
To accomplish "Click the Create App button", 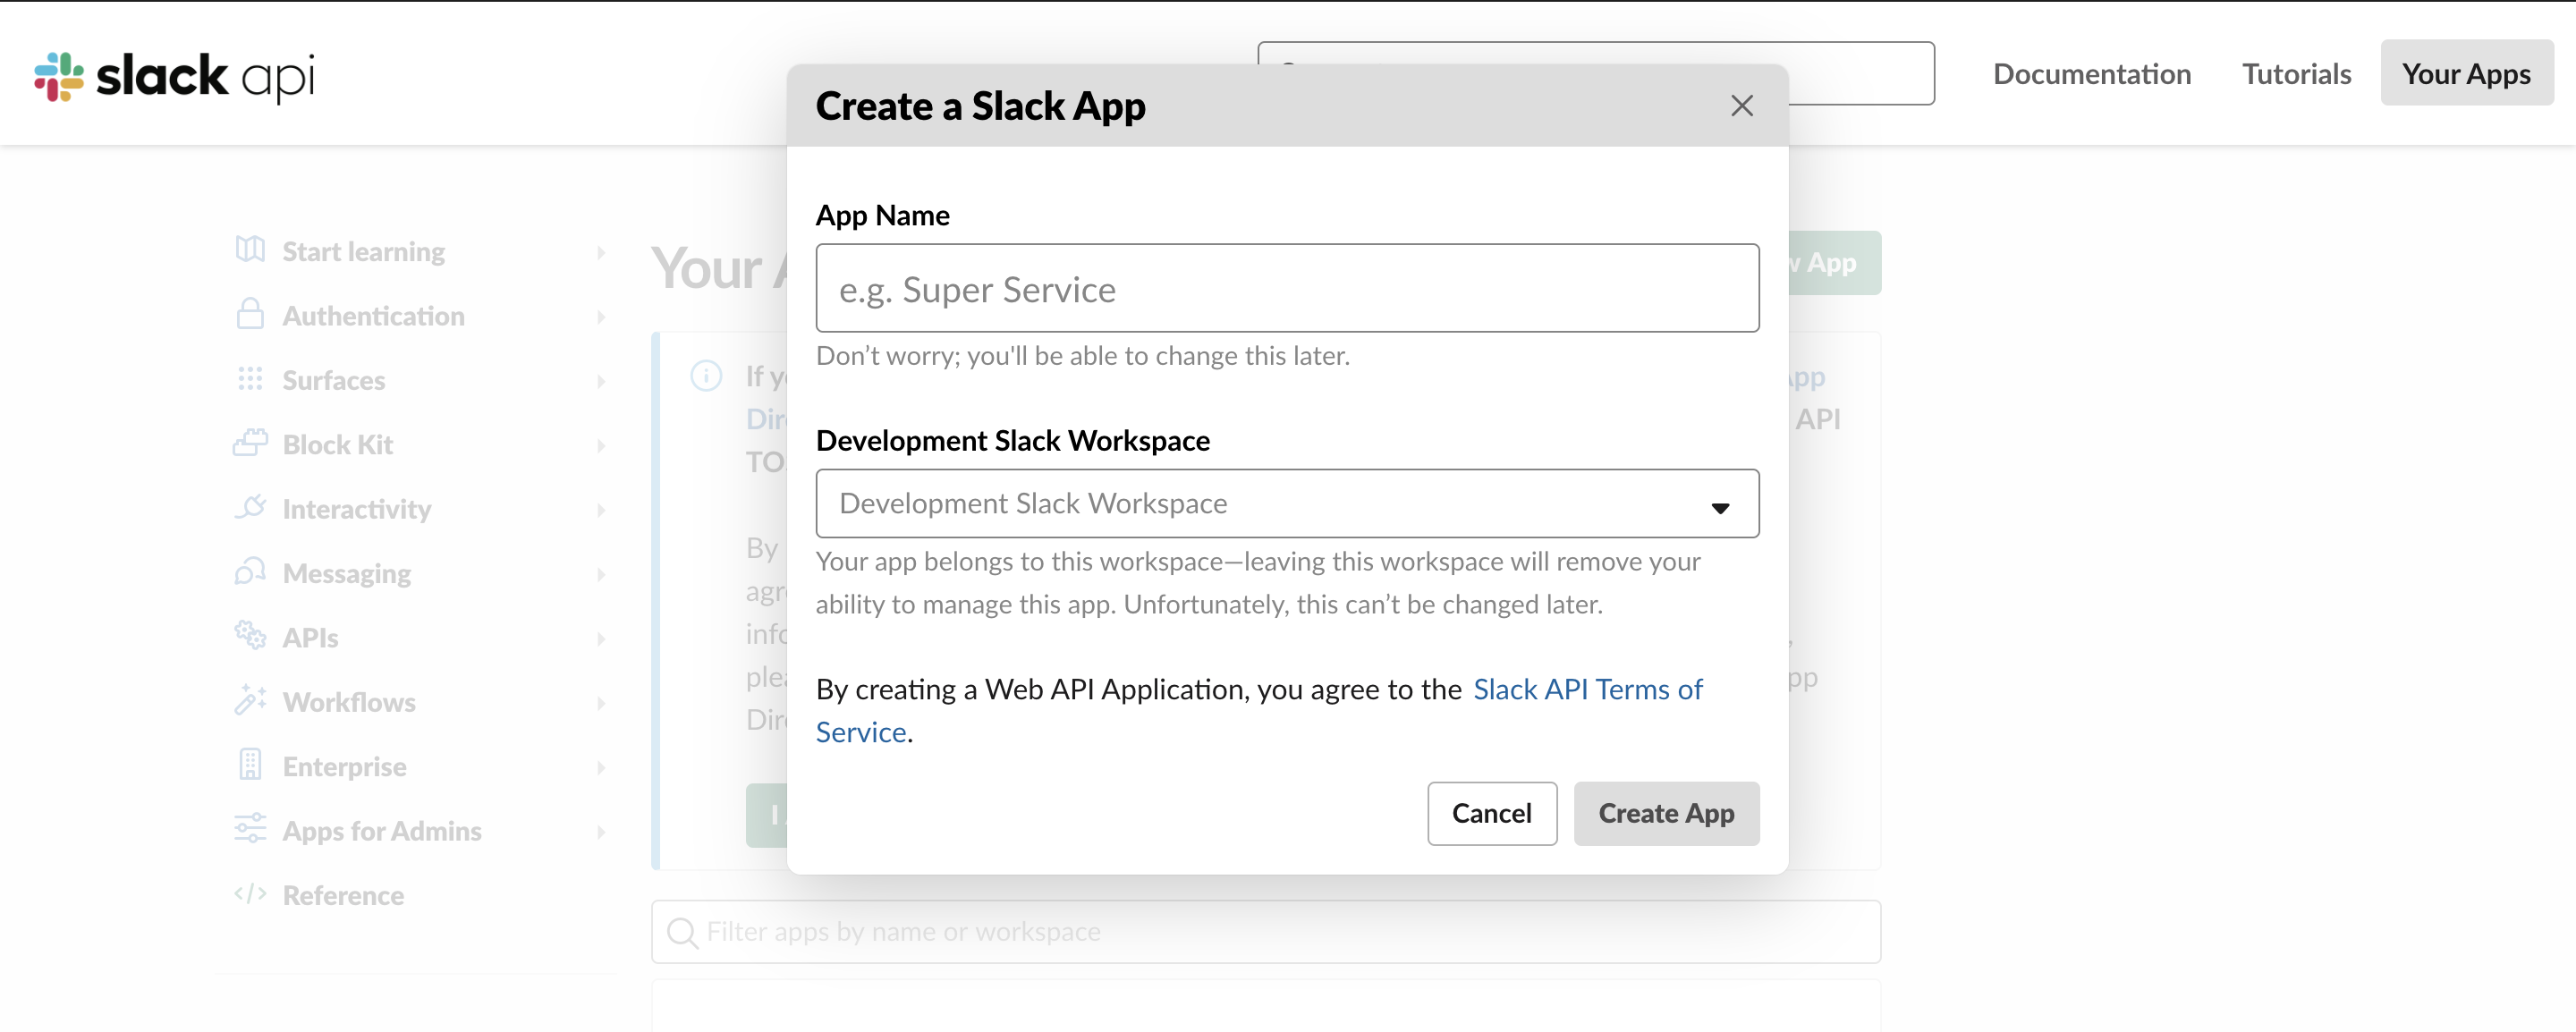I will (x=1665, y=813).
